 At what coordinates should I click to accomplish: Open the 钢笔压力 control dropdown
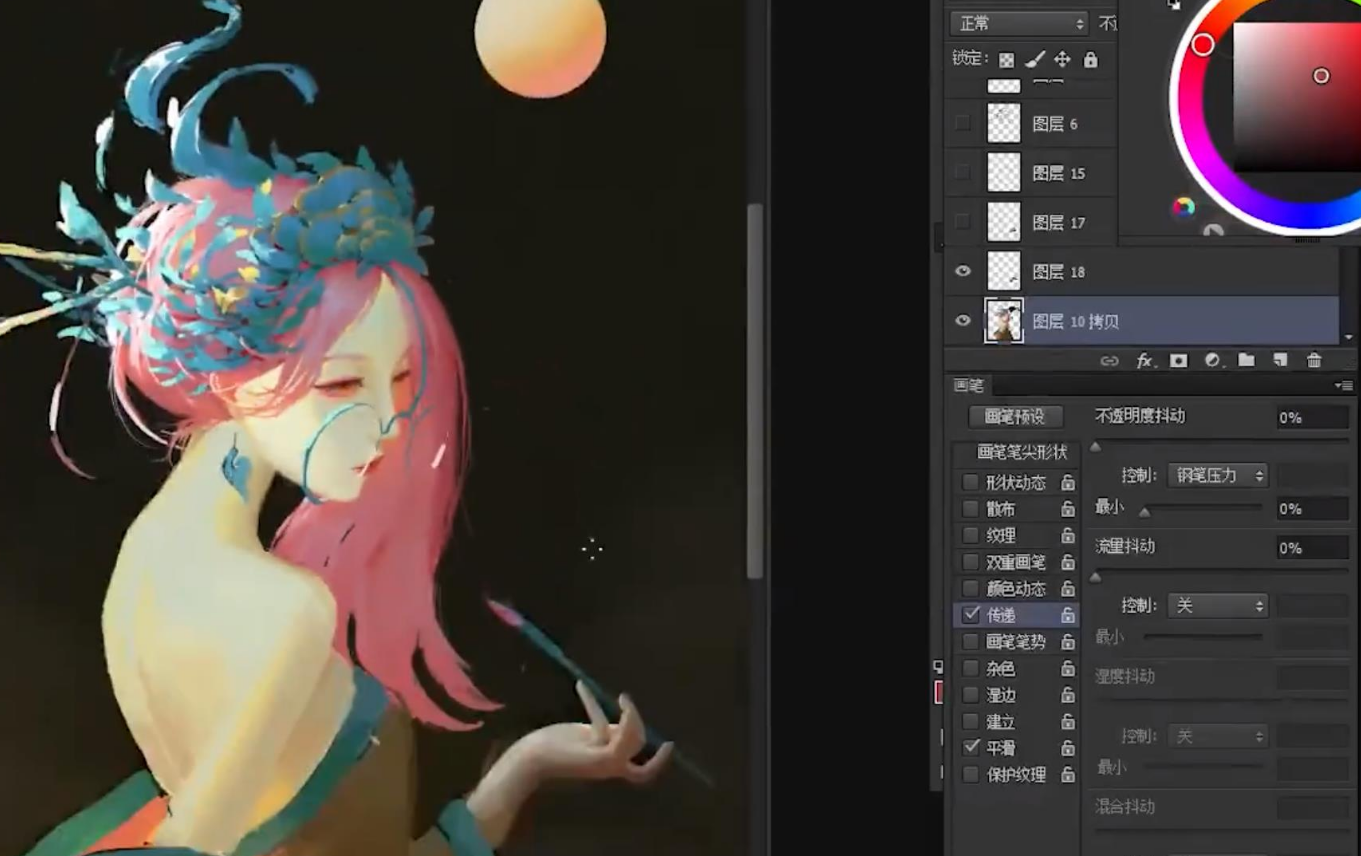click(x=1217, y=475)
